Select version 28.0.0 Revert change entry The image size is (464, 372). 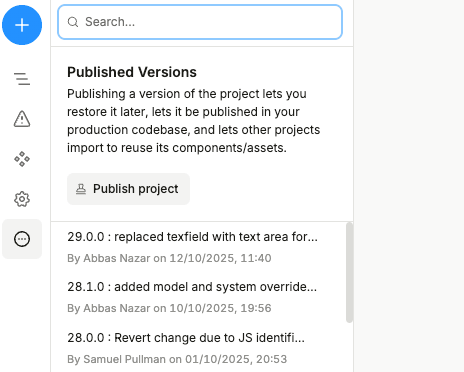199,348
